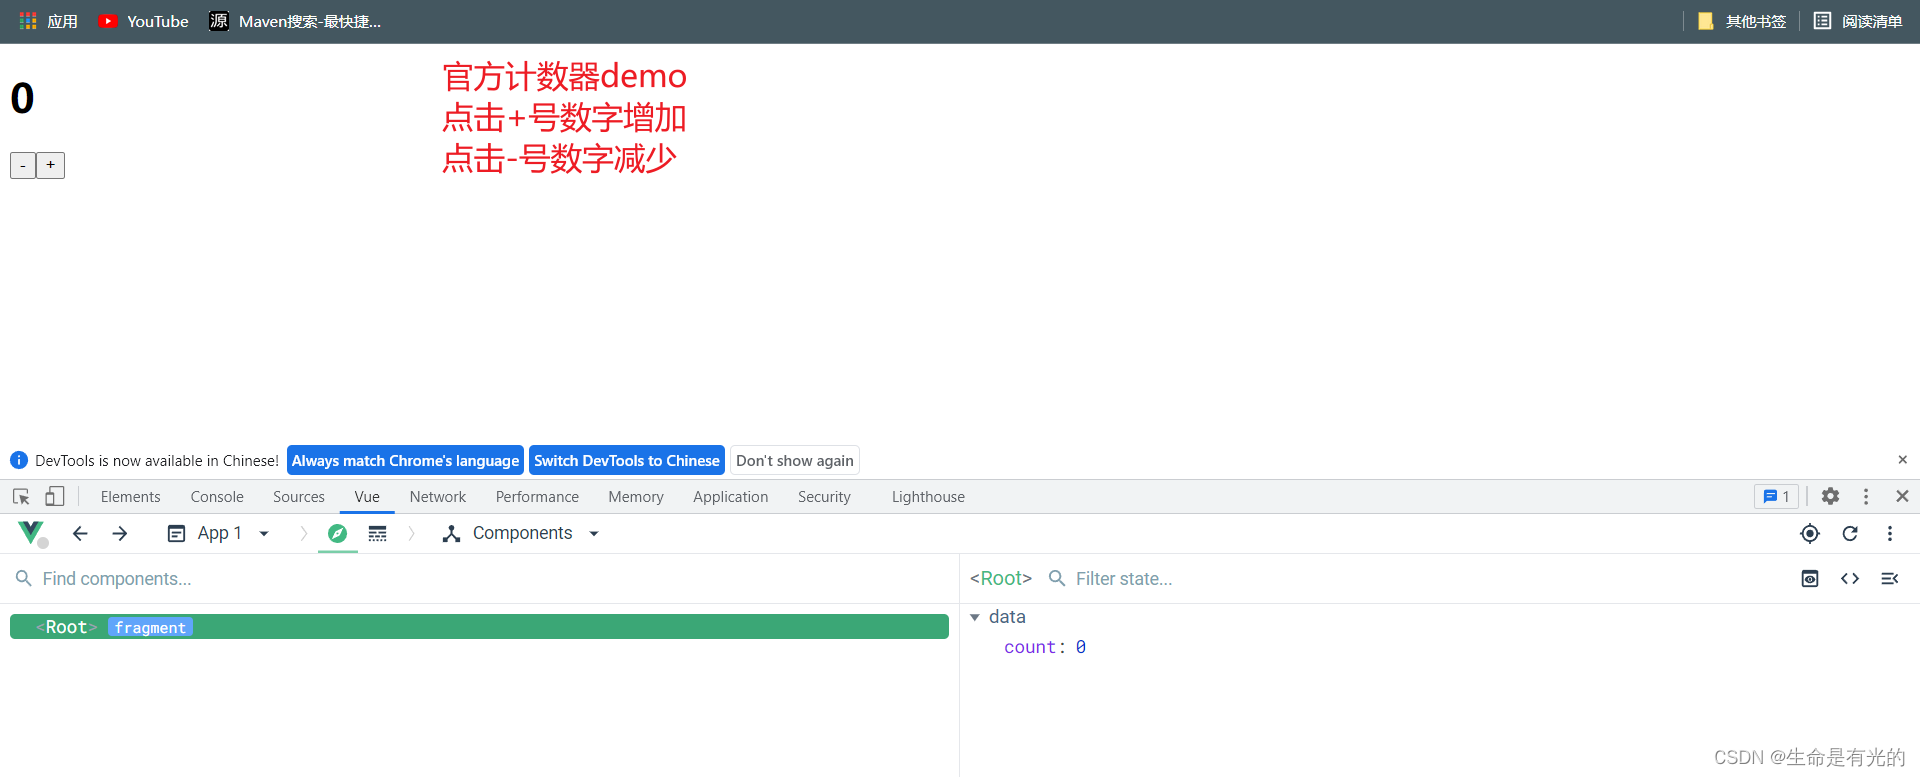1920x777 pixels.
Task: Switch to the Application tab
Action: coord(731,496)
